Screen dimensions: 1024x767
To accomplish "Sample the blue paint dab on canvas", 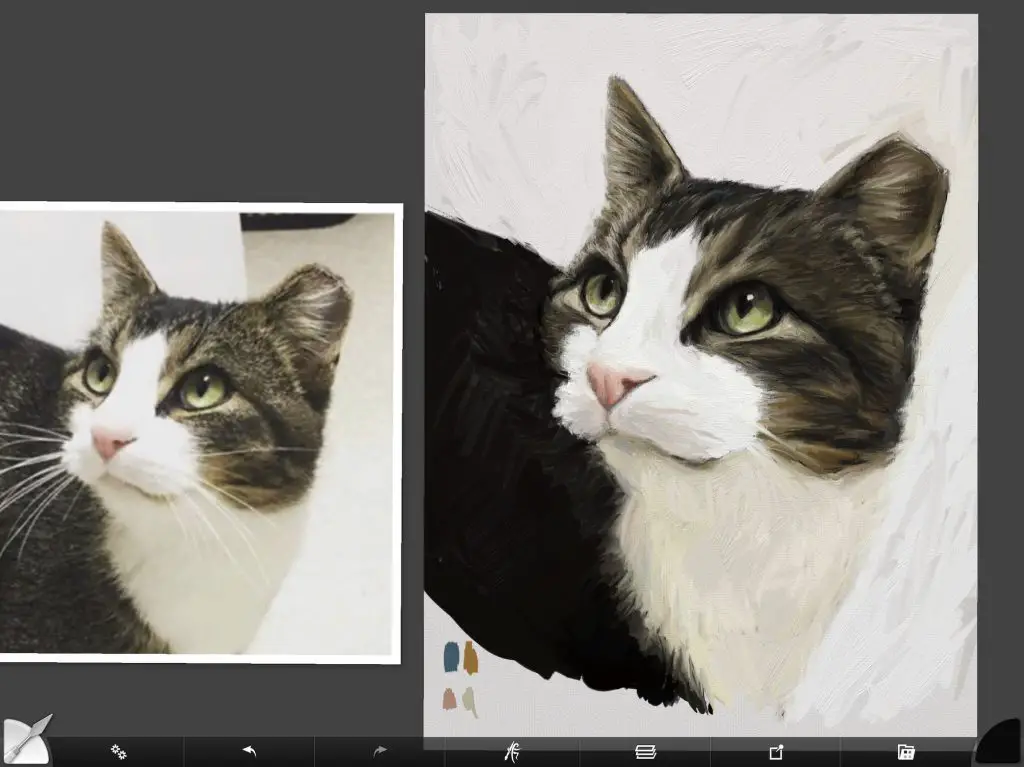I will pos(451,657).
